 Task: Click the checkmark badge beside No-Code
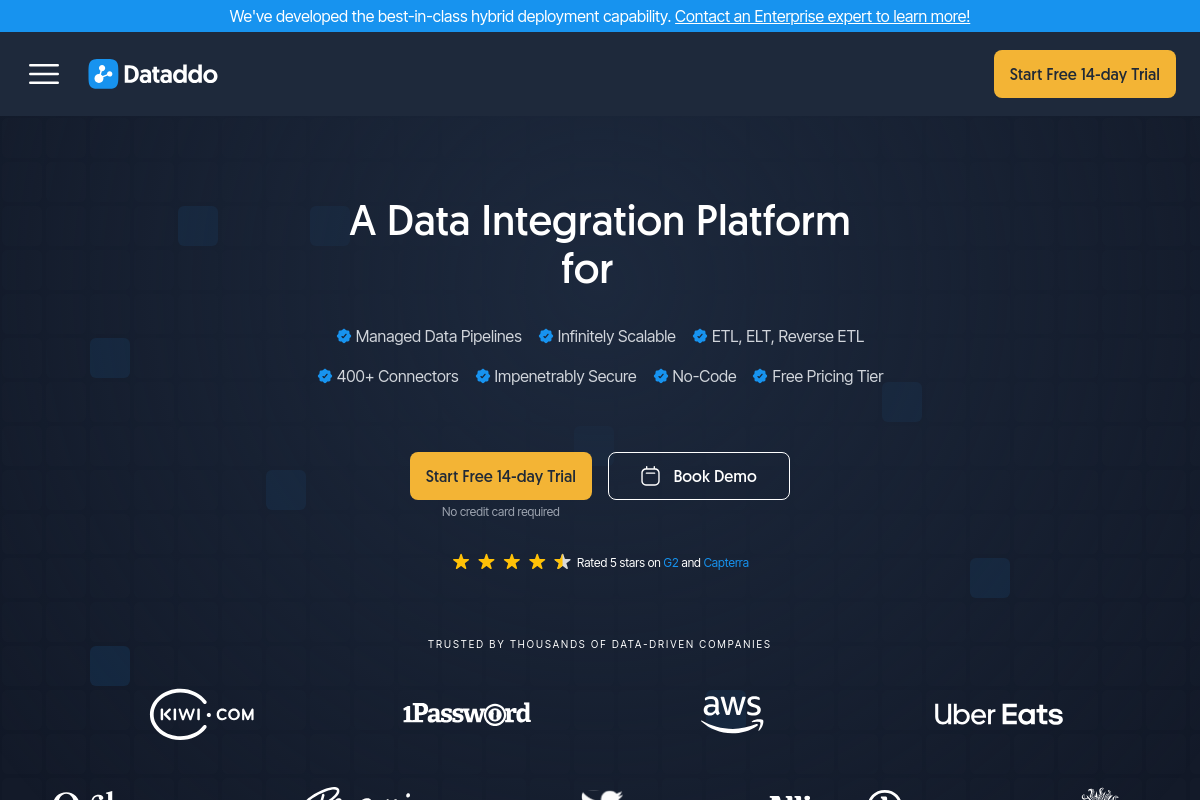click(661, 376)
